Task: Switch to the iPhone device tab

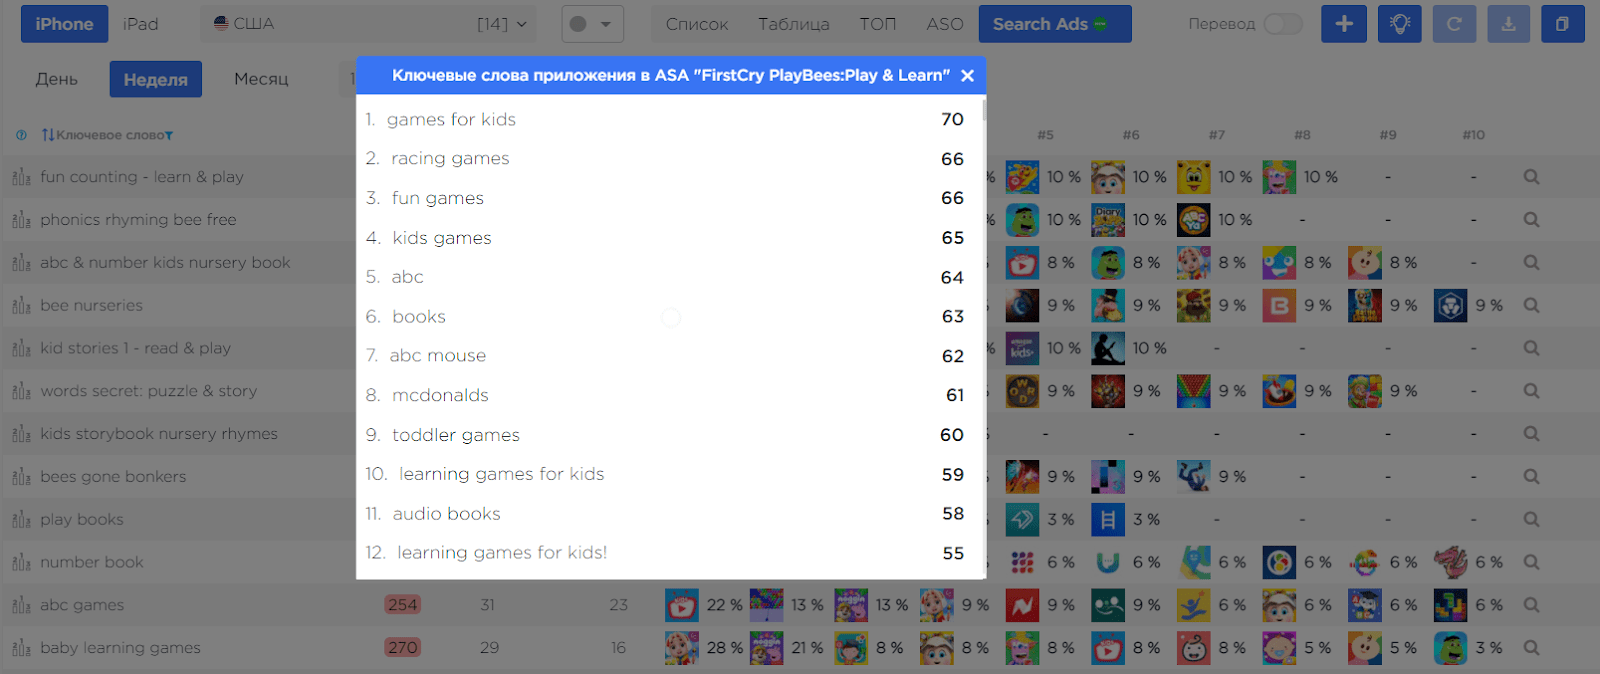Action: [64, 24]
